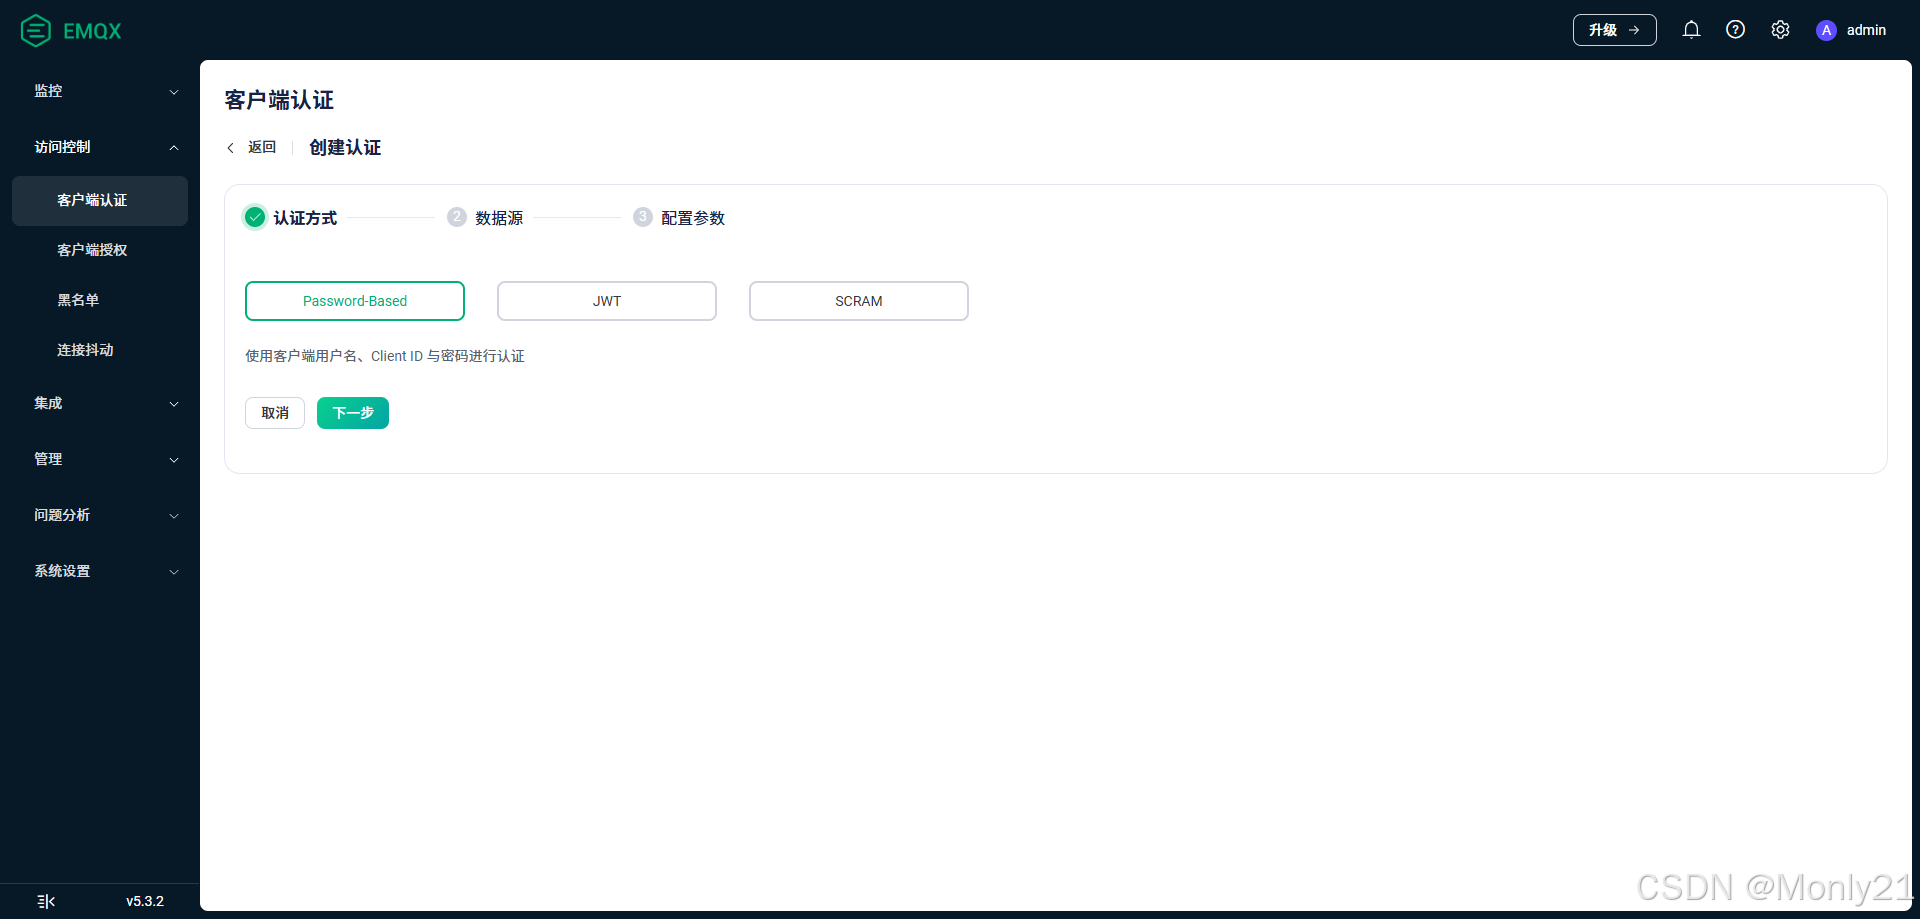
Task: Click the 客户端认证 page heading
Action: [279, 100]
